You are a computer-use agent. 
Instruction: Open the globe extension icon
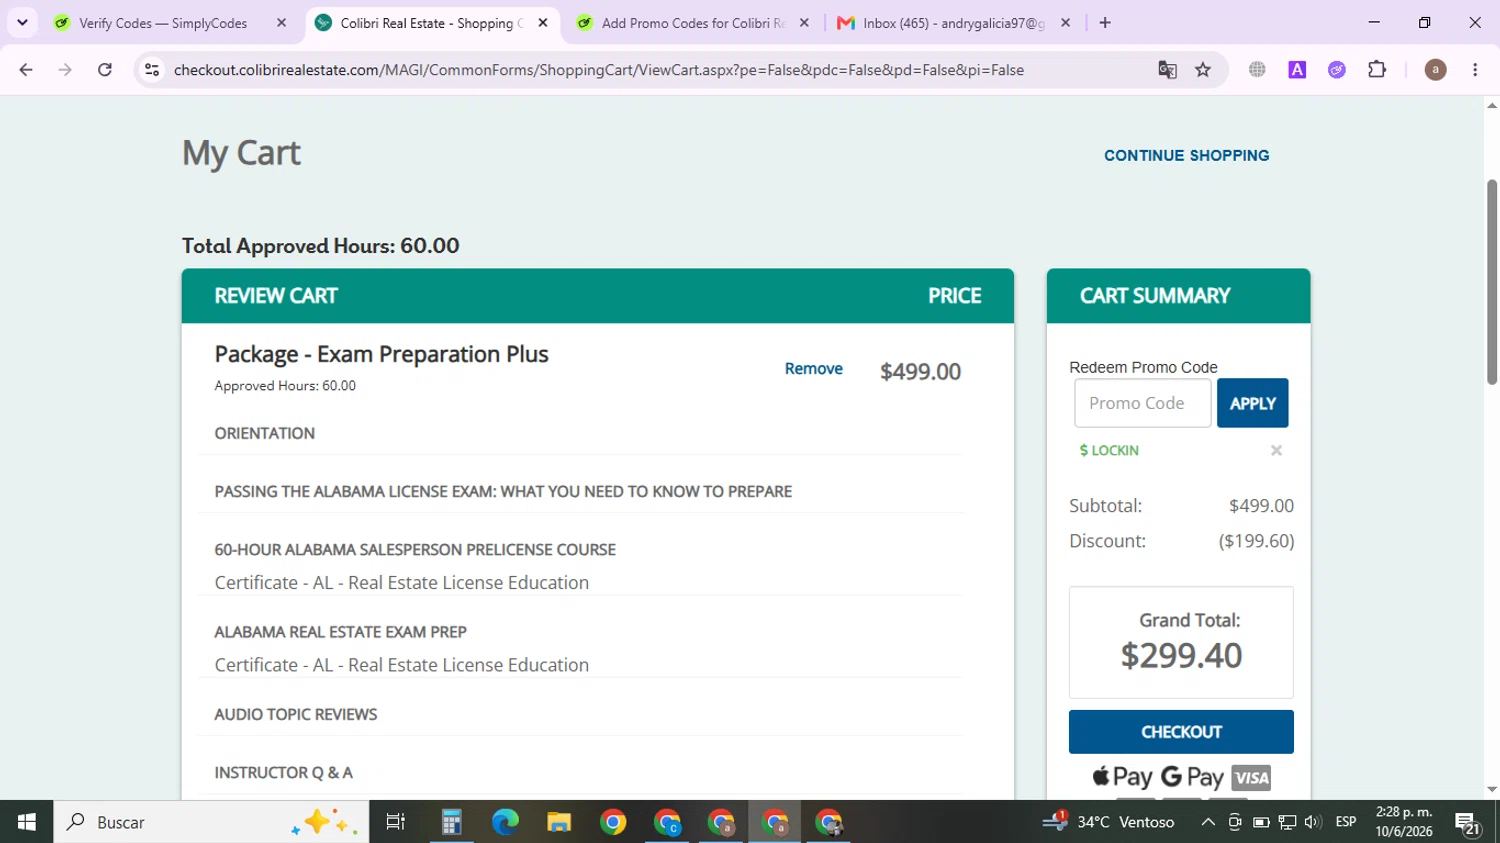coord(1257,70)
